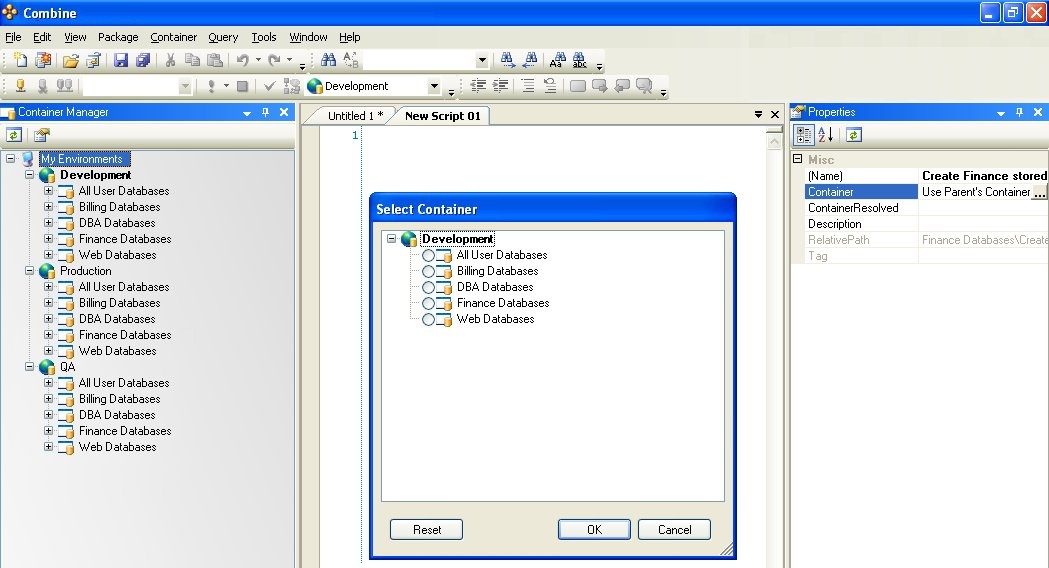The image size is (1049, 568).
Task: Click the Parse checkmark icon
Action: point(270,86)
